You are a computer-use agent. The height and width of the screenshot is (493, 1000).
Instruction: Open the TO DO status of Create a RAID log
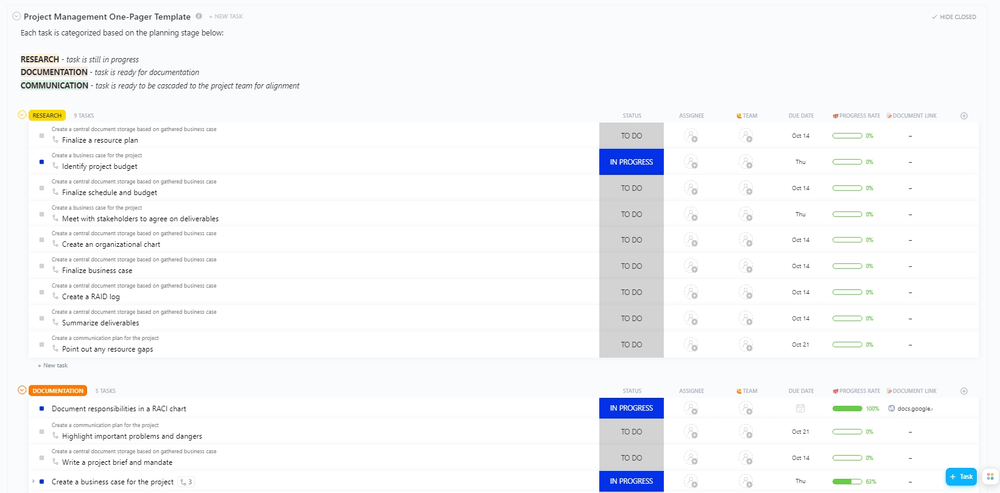631,292
